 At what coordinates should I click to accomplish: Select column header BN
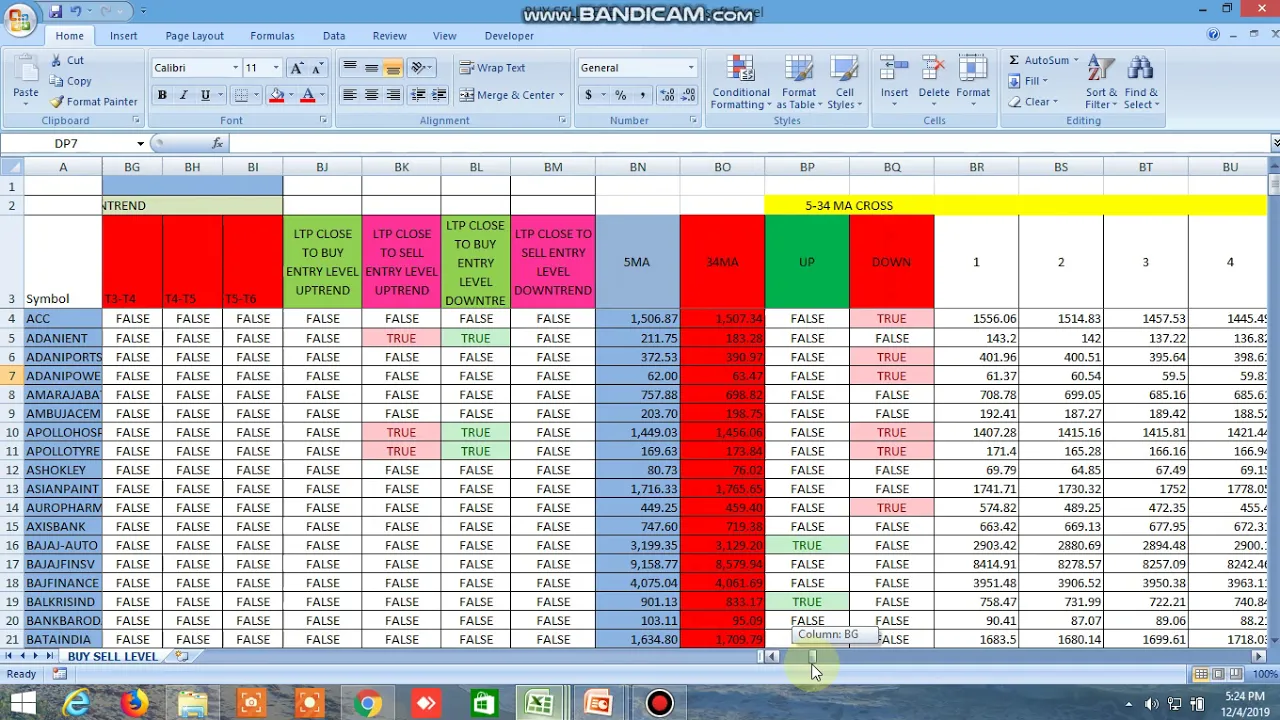[638, 167]
